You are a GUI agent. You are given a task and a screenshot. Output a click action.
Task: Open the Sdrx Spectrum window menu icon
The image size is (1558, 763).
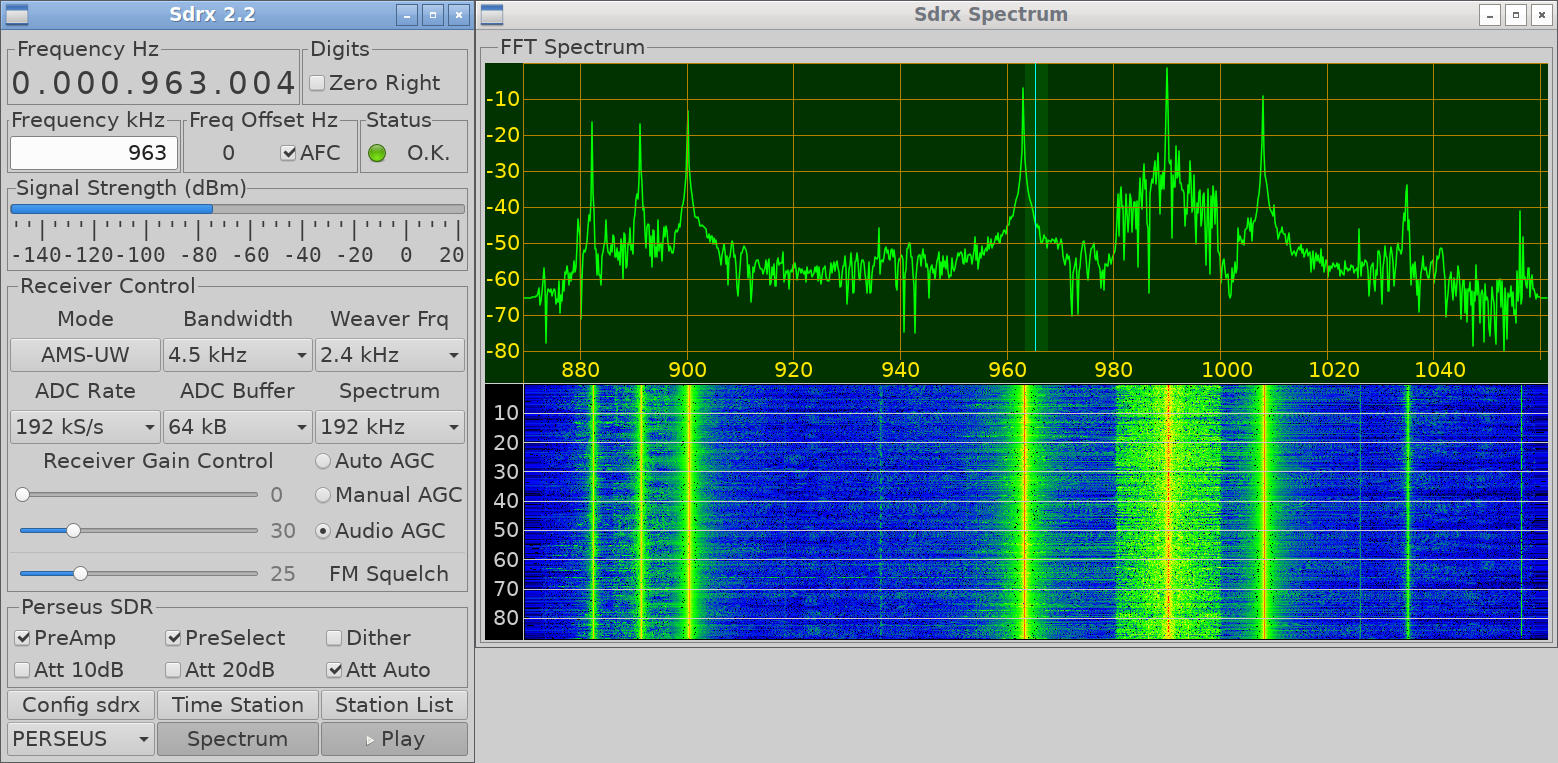(x=491, y=14)
